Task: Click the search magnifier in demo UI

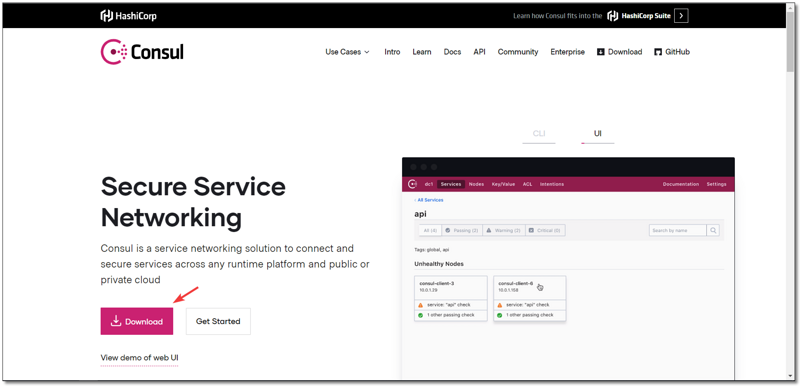Action: pos(713,230)
